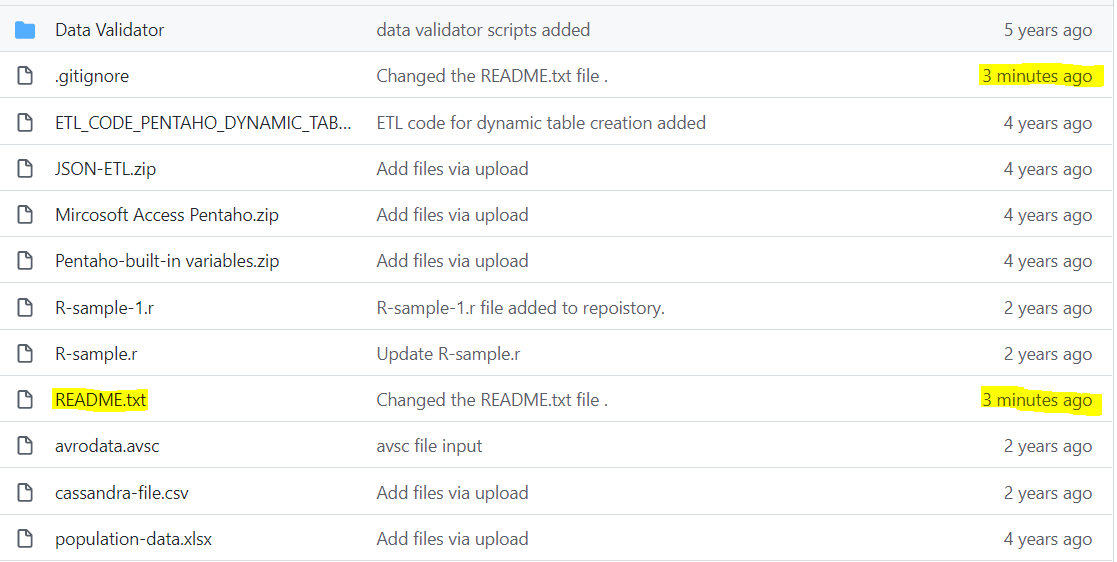The width and height of the screenshot is (1117, 562).
Task: Click the R-sample-1.r file icon
Action: [x=25, y=308]
